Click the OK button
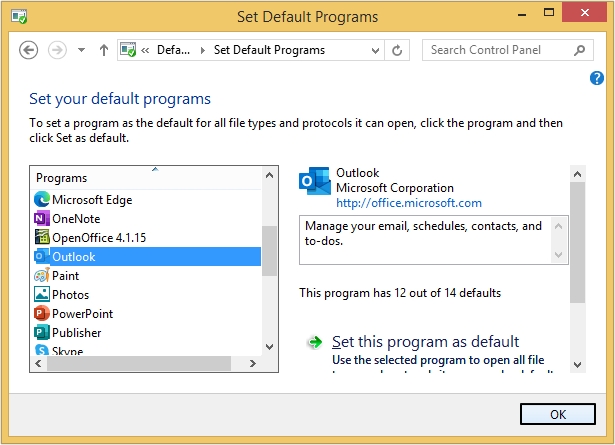This screenshot has height=445, width=615. 557,414
